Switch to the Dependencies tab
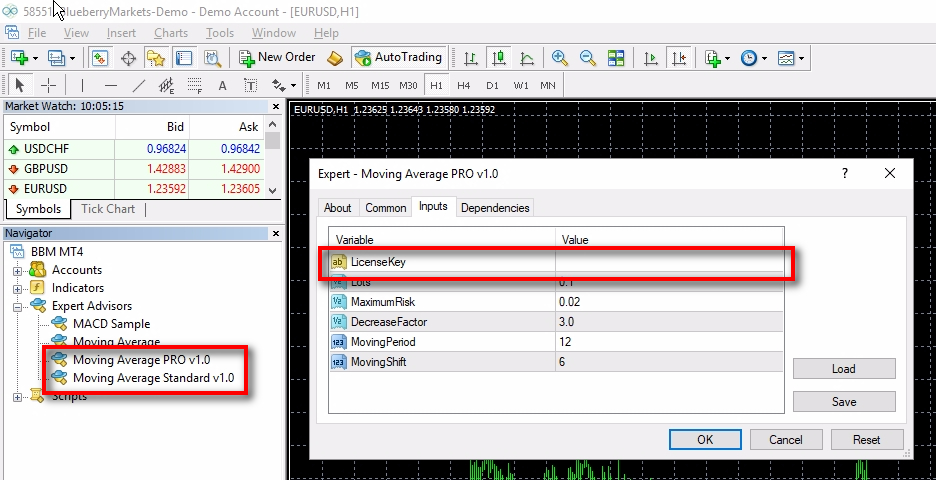Viewport: 936px width, 480px height. pos(495,208)
